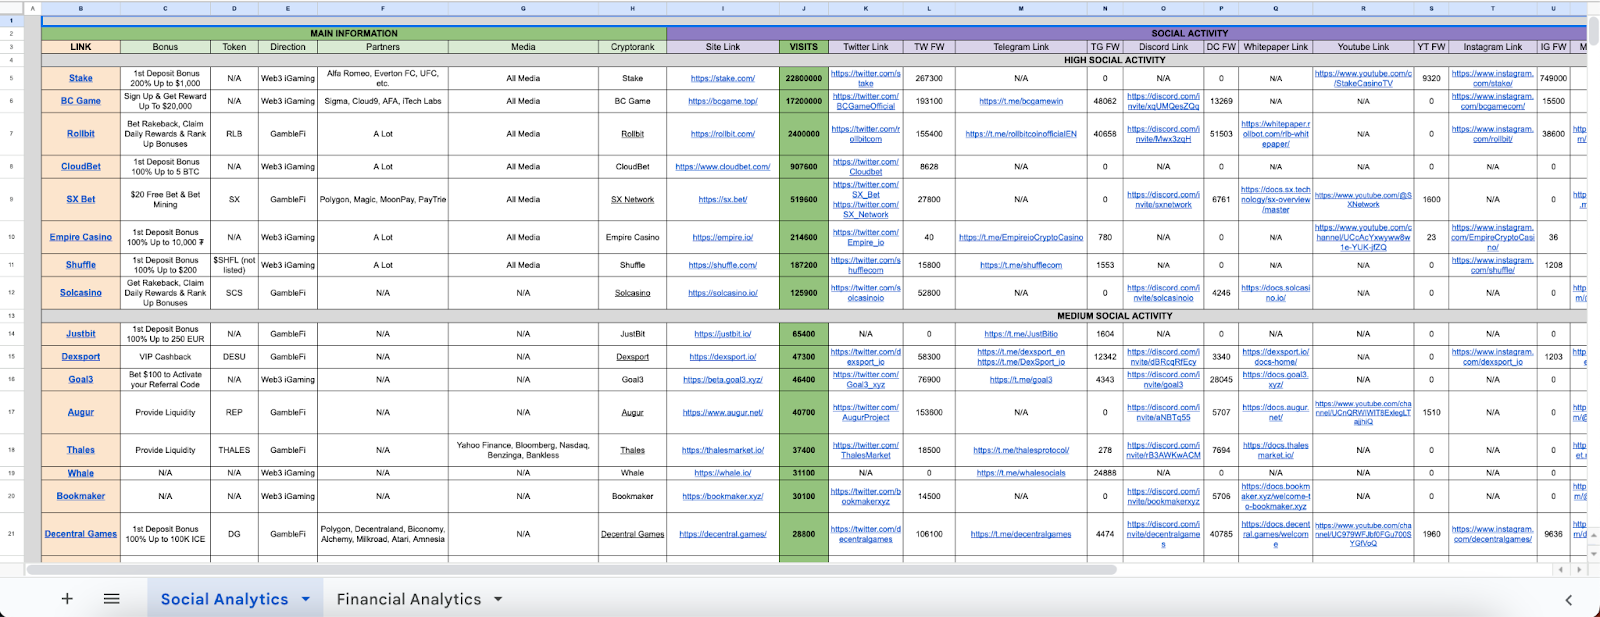Open the https://stake.com/ site link
The image size is (1600, 617).
(723, 78)
